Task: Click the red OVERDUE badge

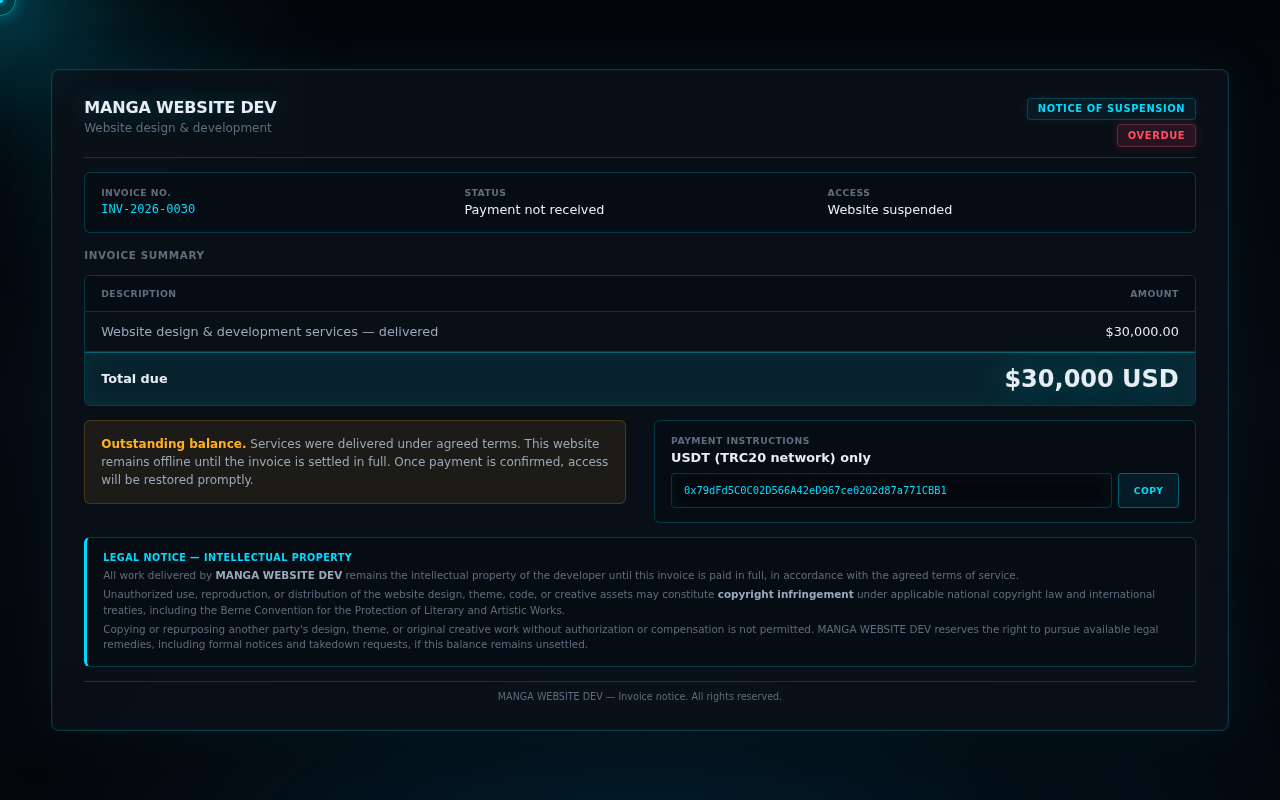Action: 1156,136
